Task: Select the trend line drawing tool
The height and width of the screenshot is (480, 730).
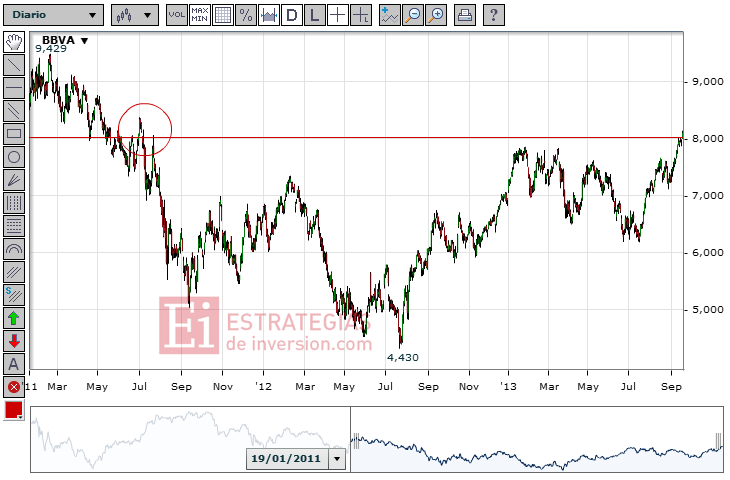Action: pyautogui.click(x=14, y=65)
